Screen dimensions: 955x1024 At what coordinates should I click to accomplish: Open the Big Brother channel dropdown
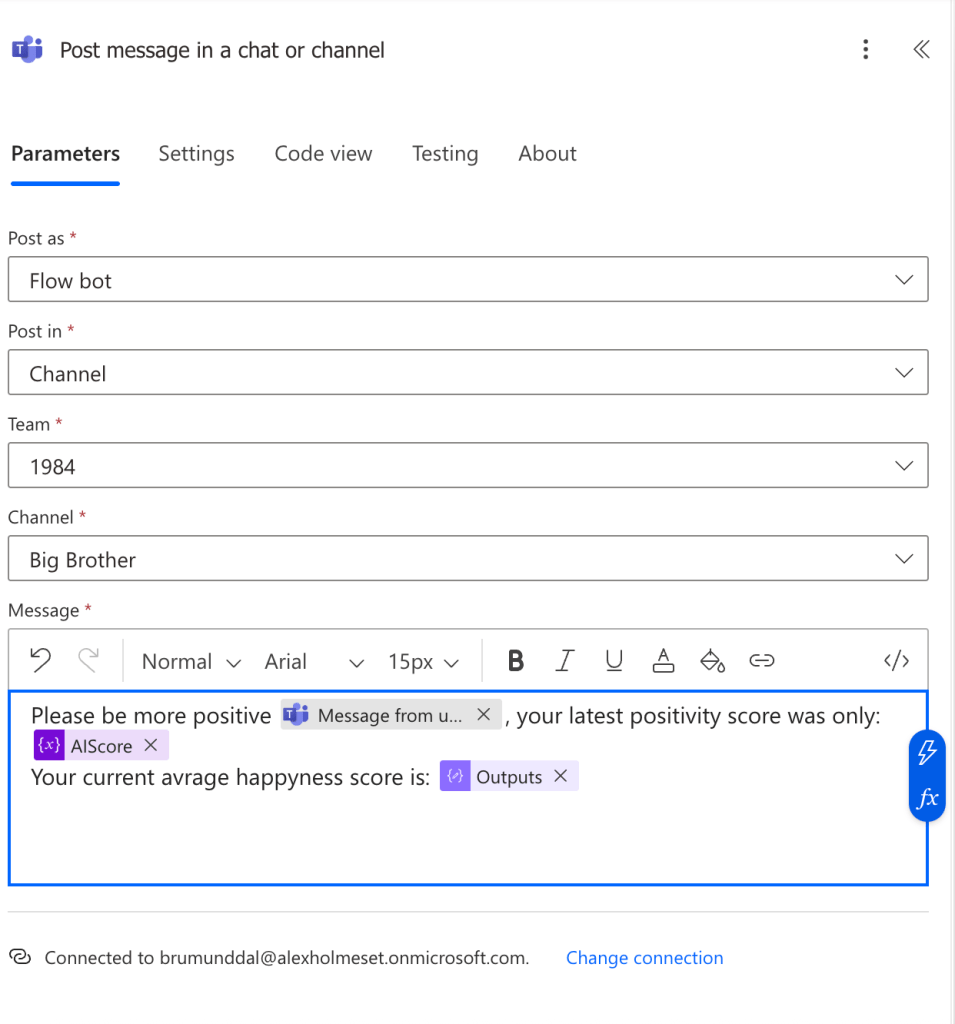[467, 560]
